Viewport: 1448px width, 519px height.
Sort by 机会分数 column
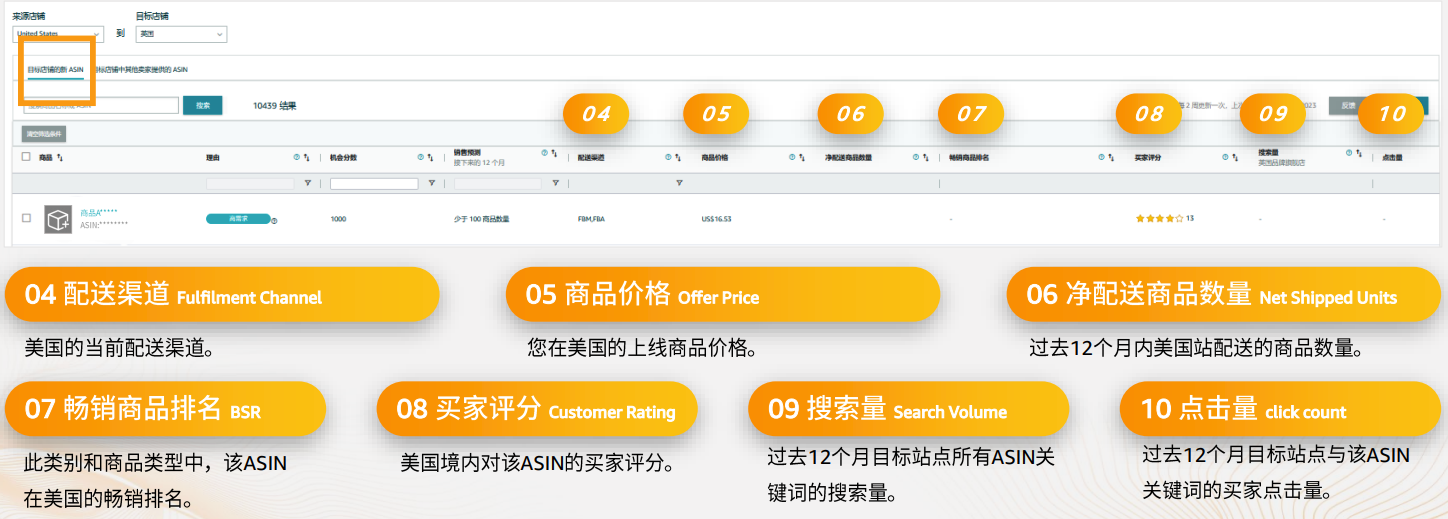430,158
